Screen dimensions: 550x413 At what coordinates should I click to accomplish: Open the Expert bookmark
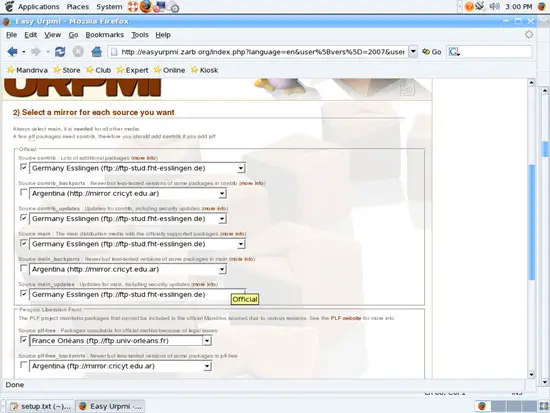[133, 70]
